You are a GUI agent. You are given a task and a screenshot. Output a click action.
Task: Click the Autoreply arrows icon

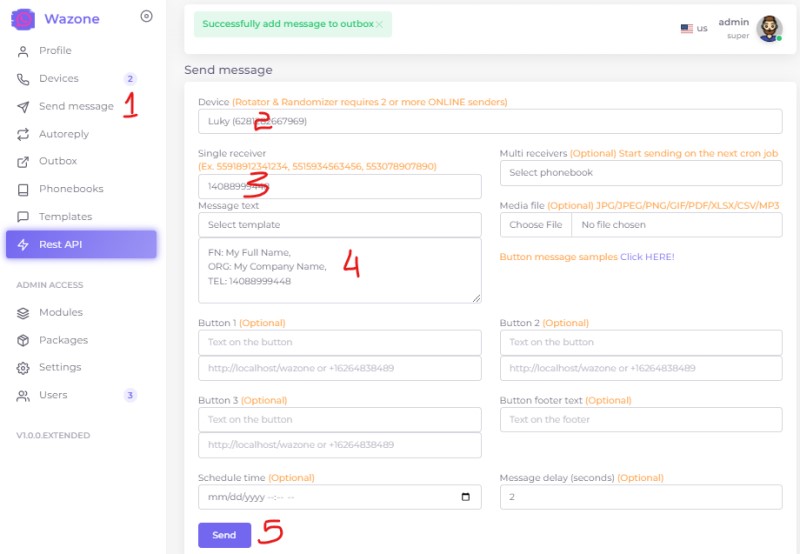coord(23,134)
